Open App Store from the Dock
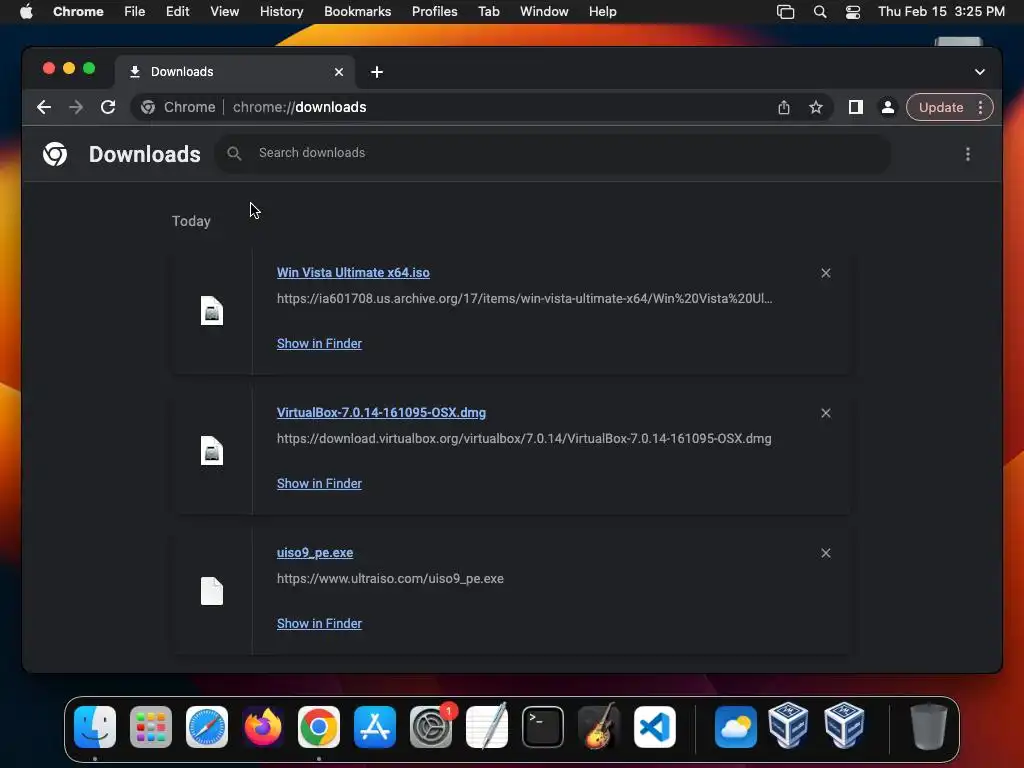The width and height of the screenshot is (1024, 768). click(375, 727)
